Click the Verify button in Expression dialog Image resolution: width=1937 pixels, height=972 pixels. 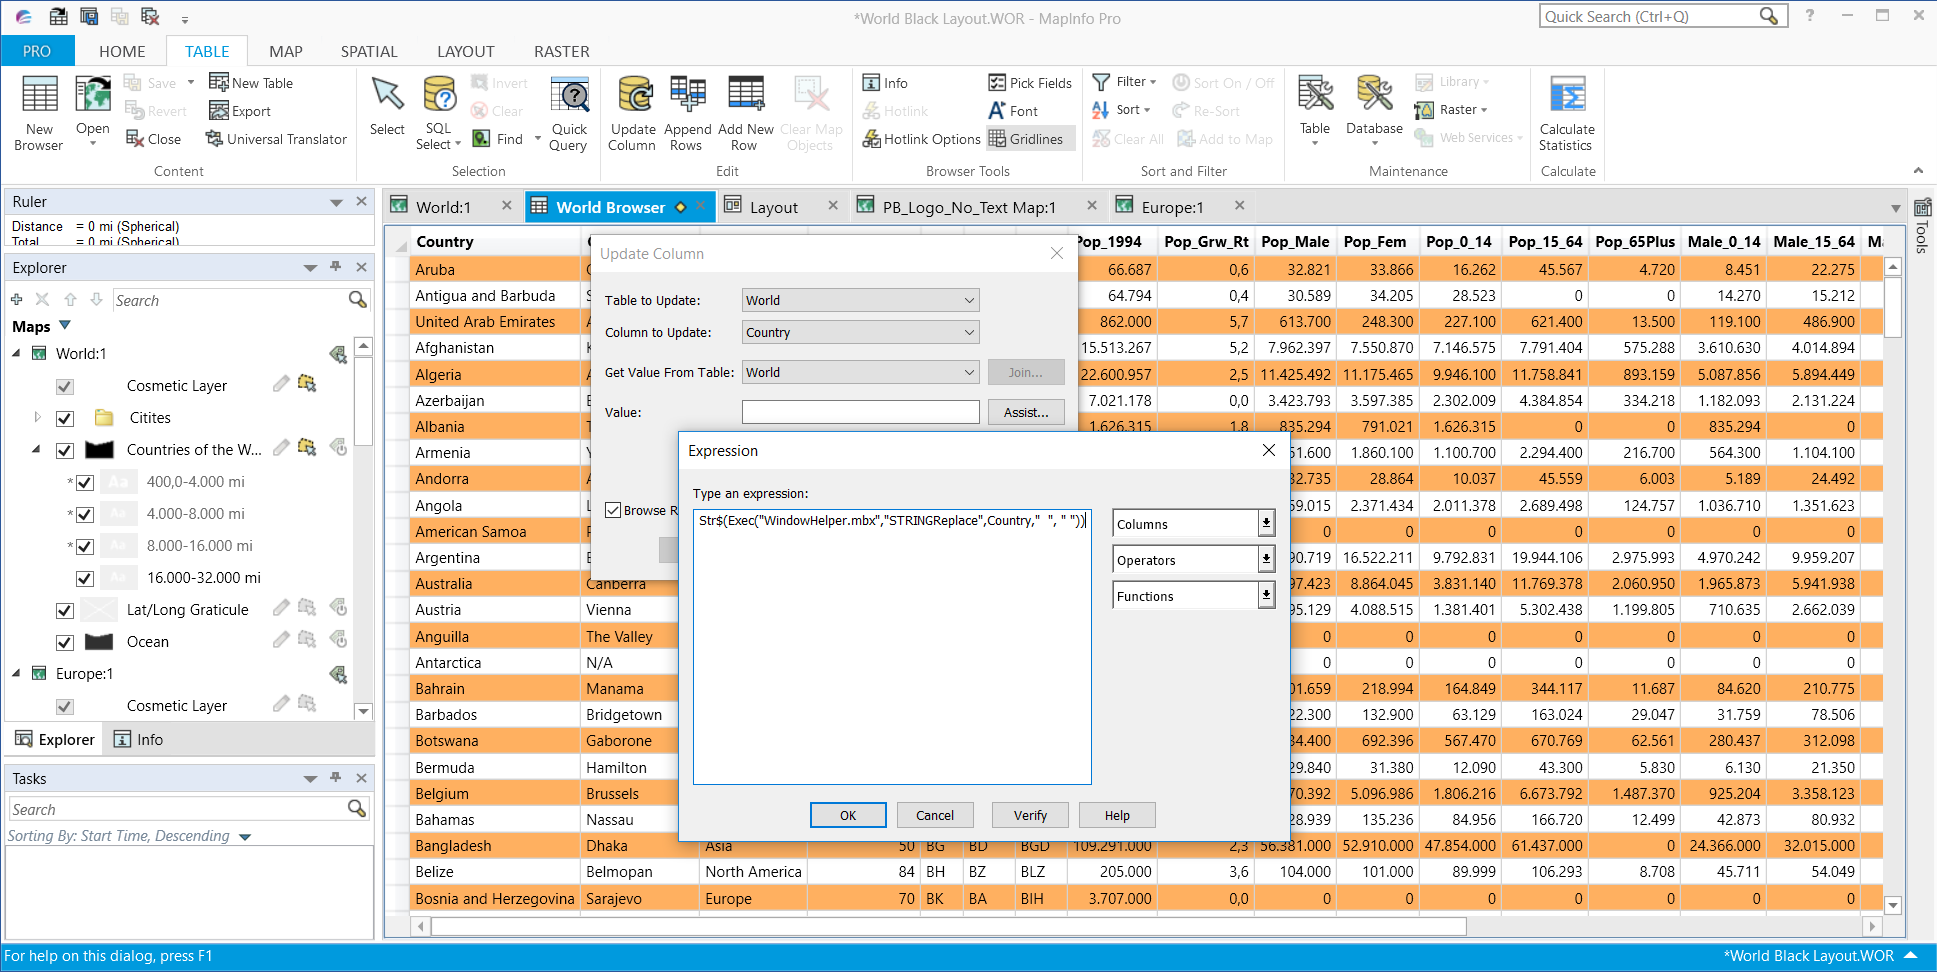pyautogui.click(x=1029, y=814)
